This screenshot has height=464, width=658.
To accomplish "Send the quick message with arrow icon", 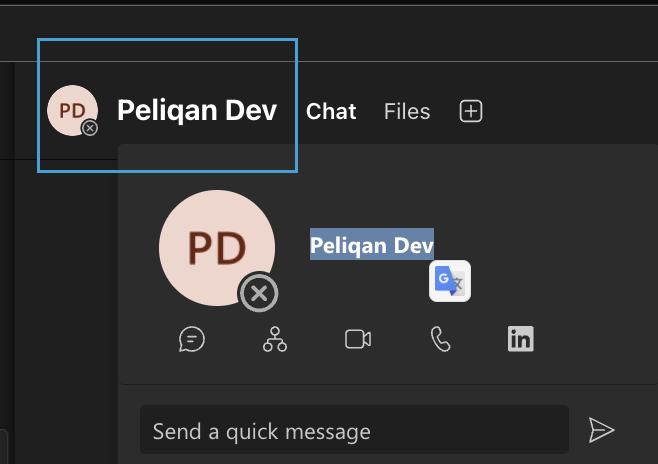I will point(601,430).
